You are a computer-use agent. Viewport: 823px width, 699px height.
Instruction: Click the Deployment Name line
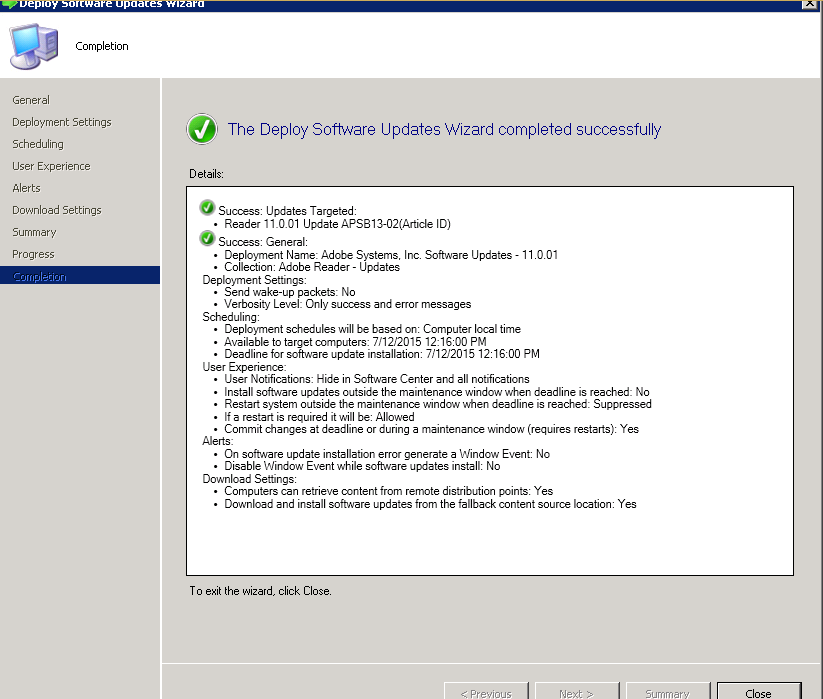pyautogui.click(x=391, y=255)
